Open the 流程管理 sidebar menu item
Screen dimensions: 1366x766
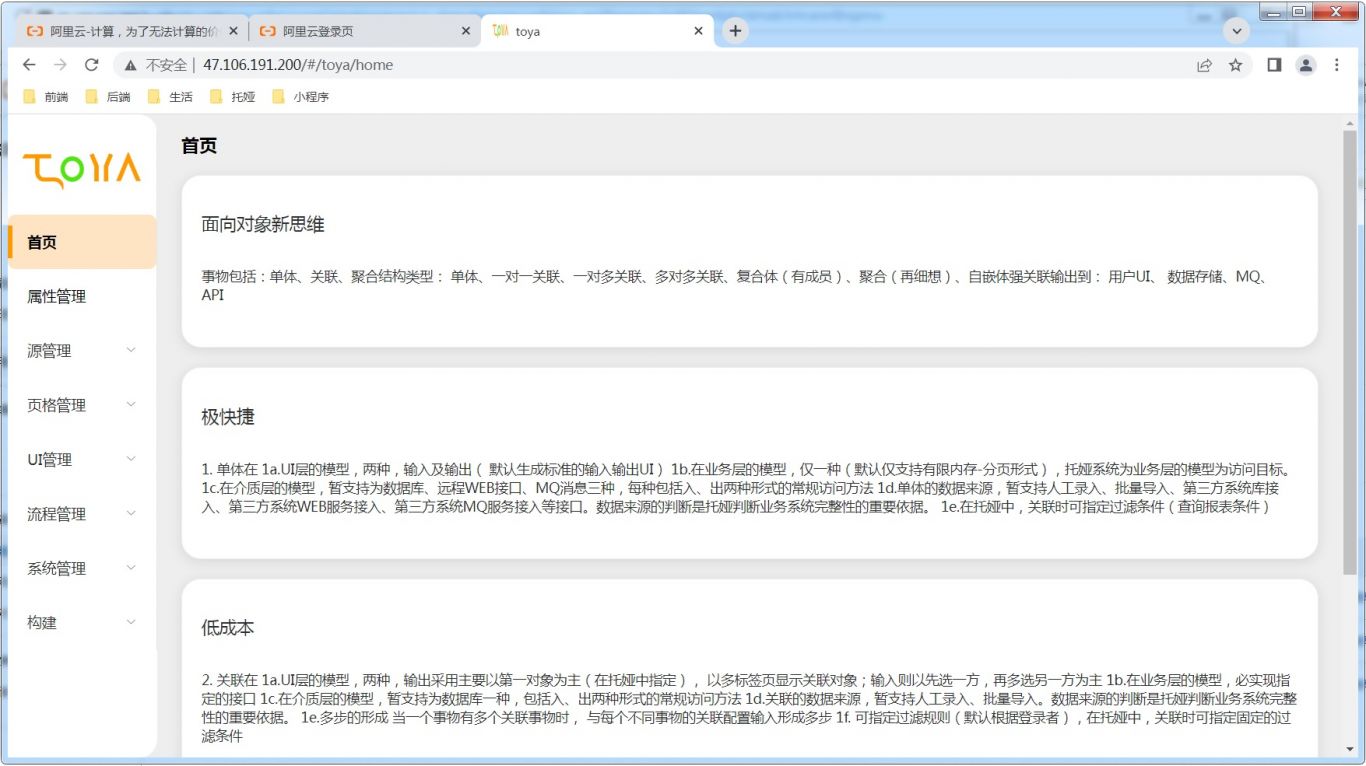82,514
